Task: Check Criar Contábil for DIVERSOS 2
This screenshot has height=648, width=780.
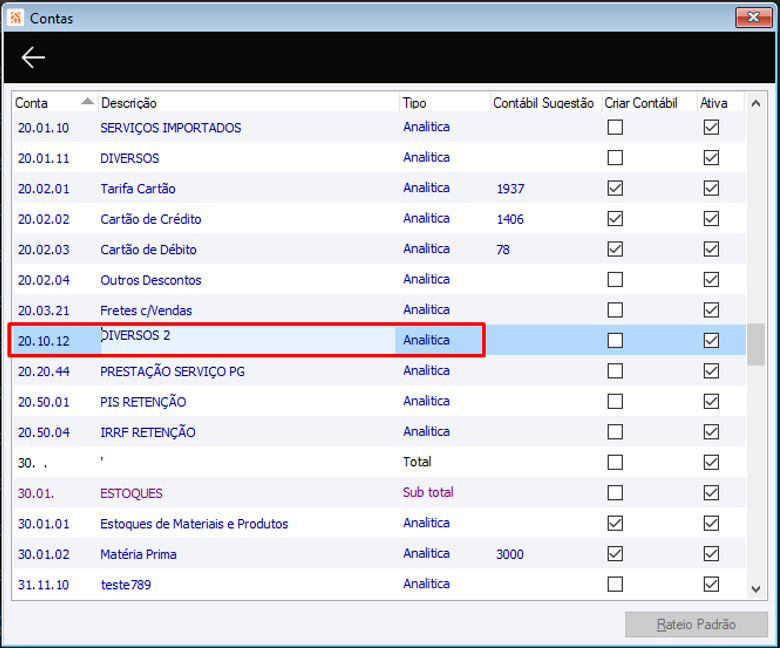Action: click(615, 341)
